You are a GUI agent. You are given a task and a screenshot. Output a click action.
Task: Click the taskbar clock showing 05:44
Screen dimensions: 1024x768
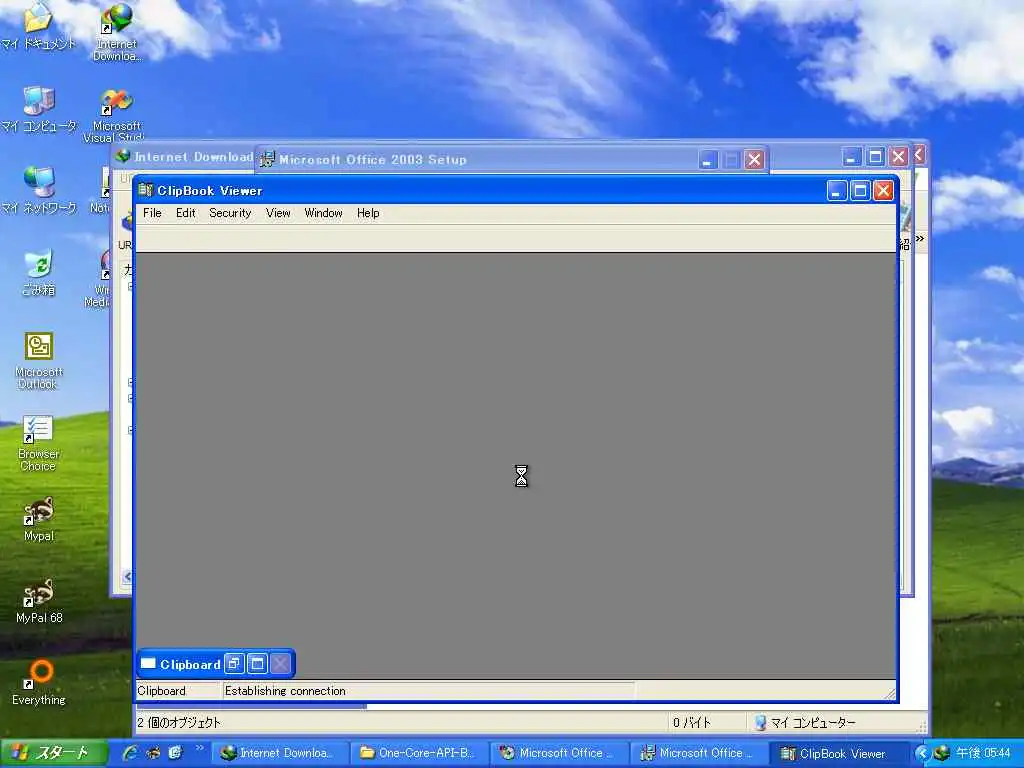pos(983,753)
